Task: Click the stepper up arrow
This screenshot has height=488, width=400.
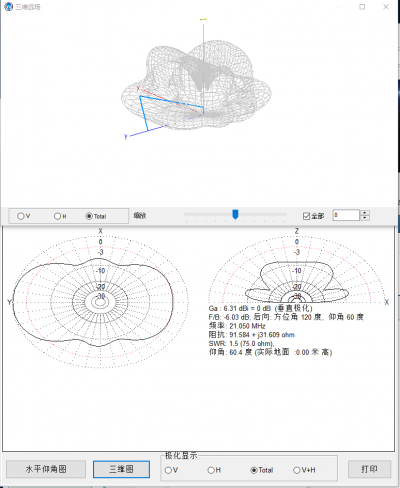Action: tap(365, 213)
